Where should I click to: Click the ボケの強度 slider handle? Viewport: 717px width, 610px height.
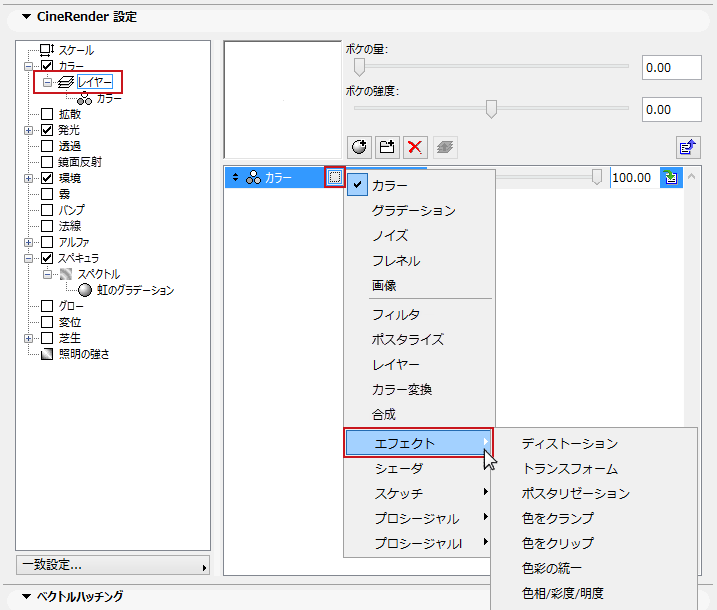coord(491,109)
